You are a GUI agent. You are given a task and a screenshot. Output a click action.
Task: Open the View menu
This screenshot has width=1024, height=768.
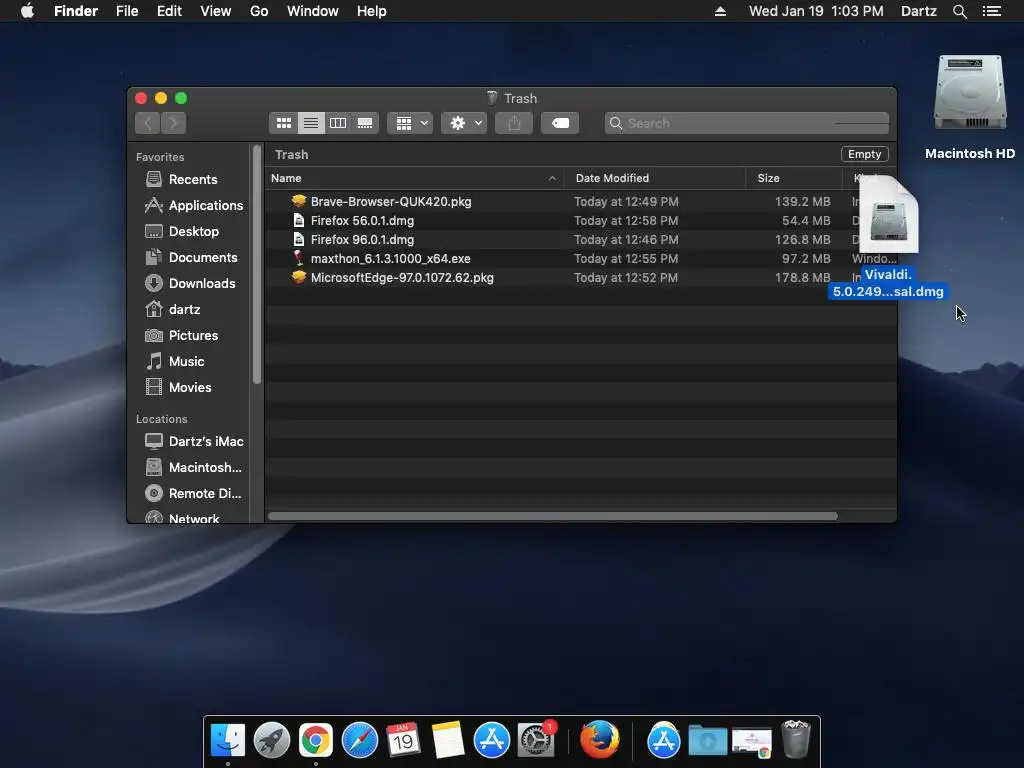click(216, 11)
